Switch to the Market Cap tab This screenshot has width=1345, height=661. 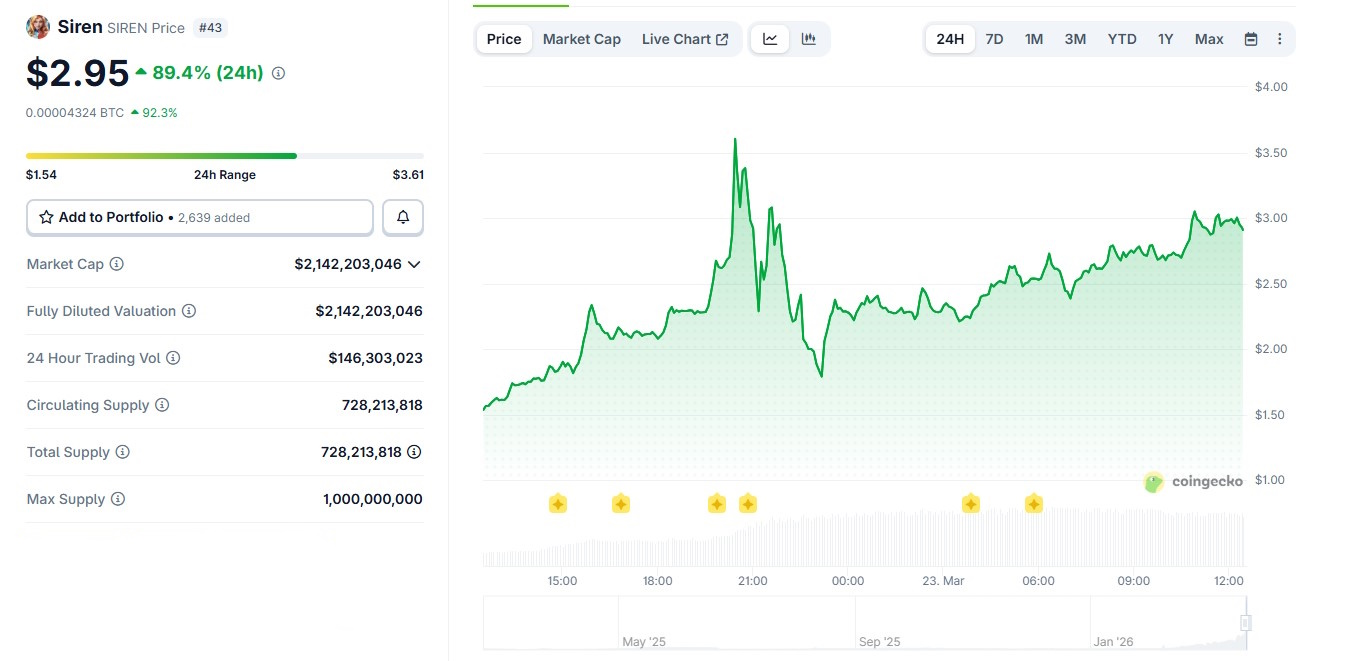click(581, 39)
